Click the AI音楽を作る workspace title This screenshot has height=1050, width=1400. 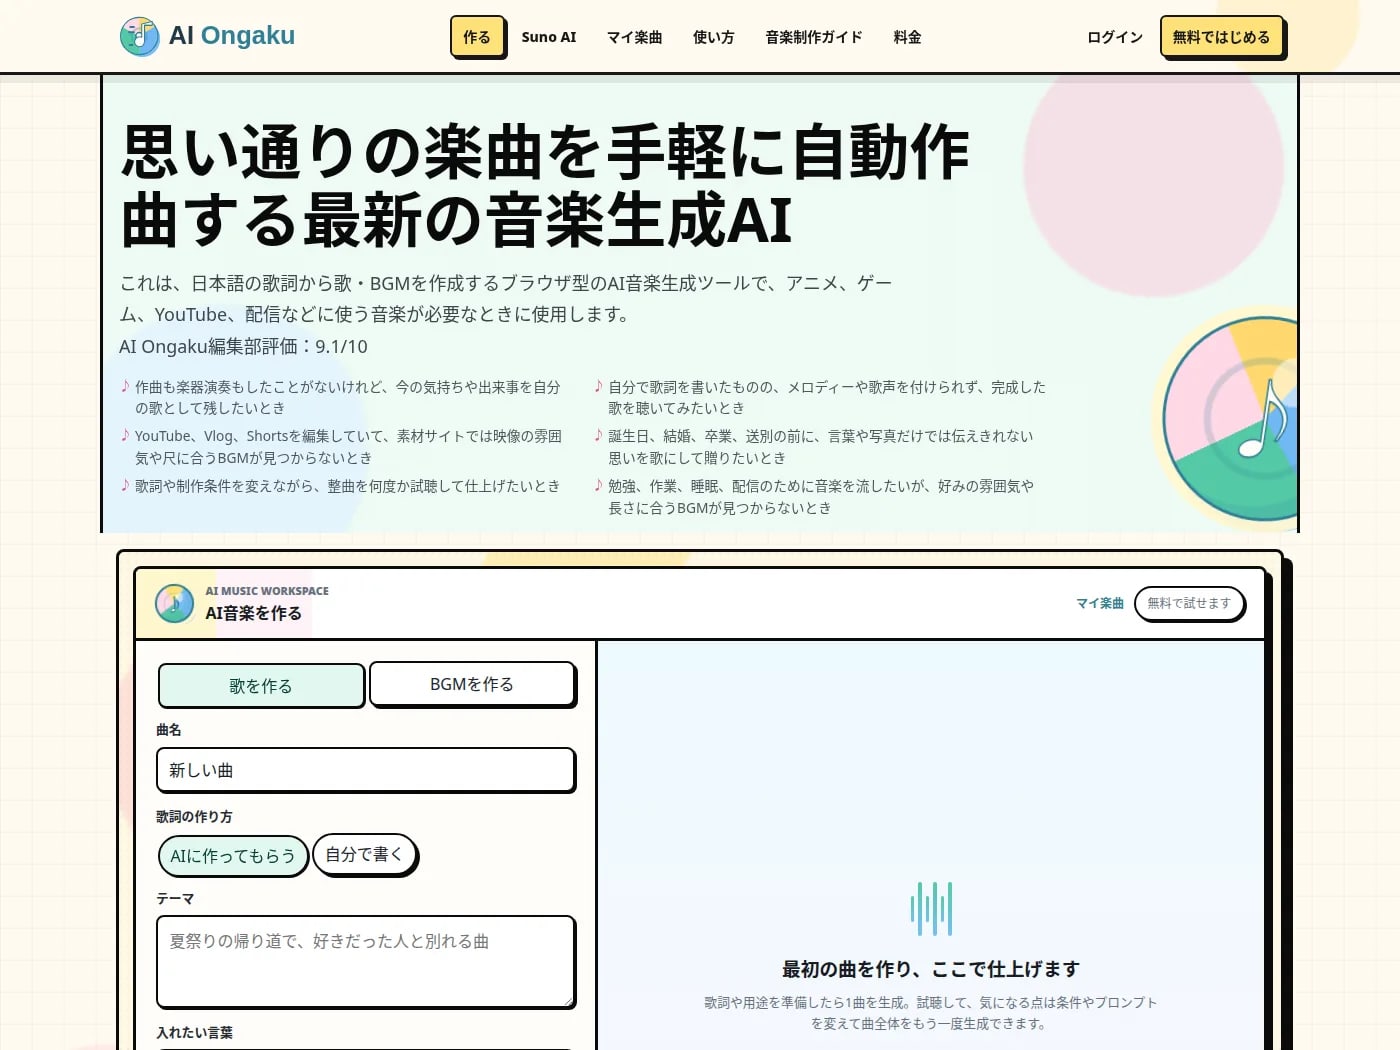point(253,613)
